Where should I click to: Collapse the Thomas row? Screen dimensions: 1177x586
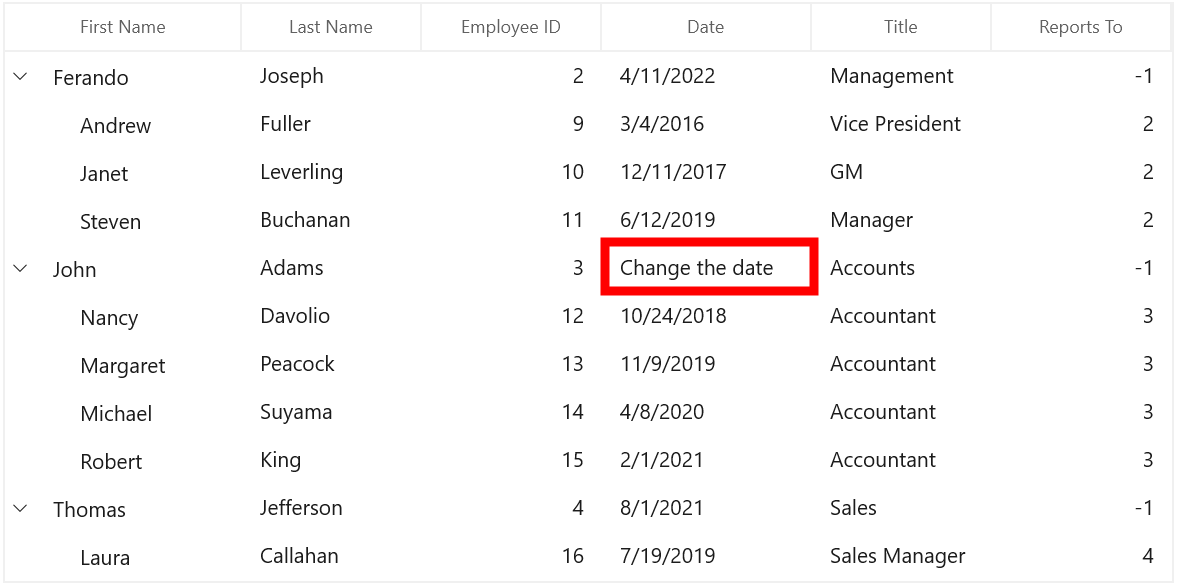20,509
